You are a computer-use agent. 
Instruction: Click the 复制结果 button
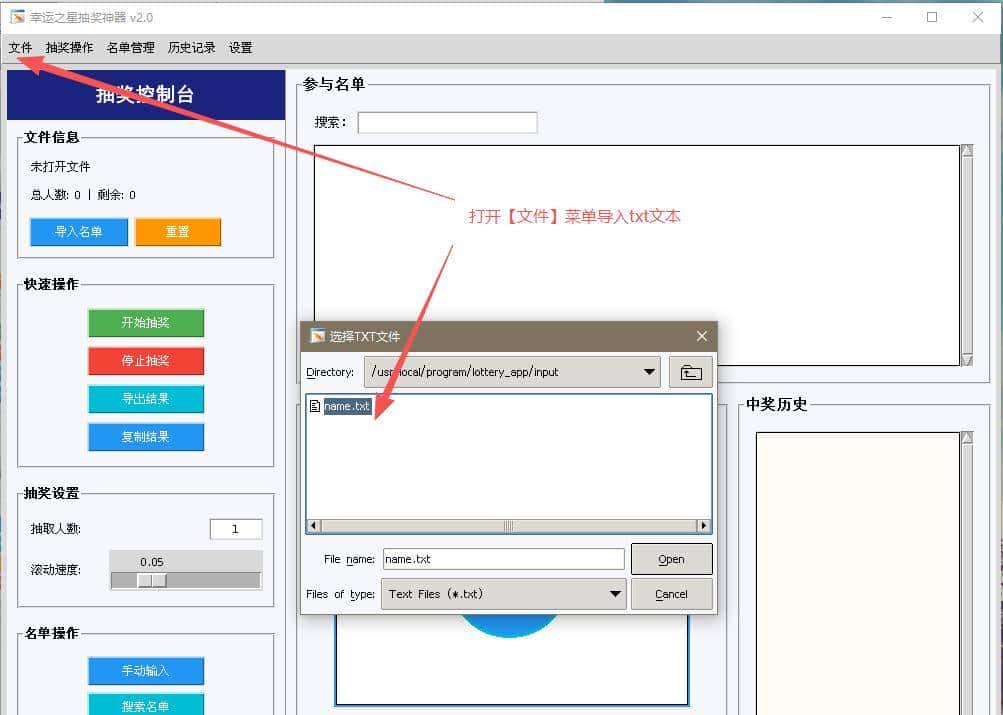145,437
